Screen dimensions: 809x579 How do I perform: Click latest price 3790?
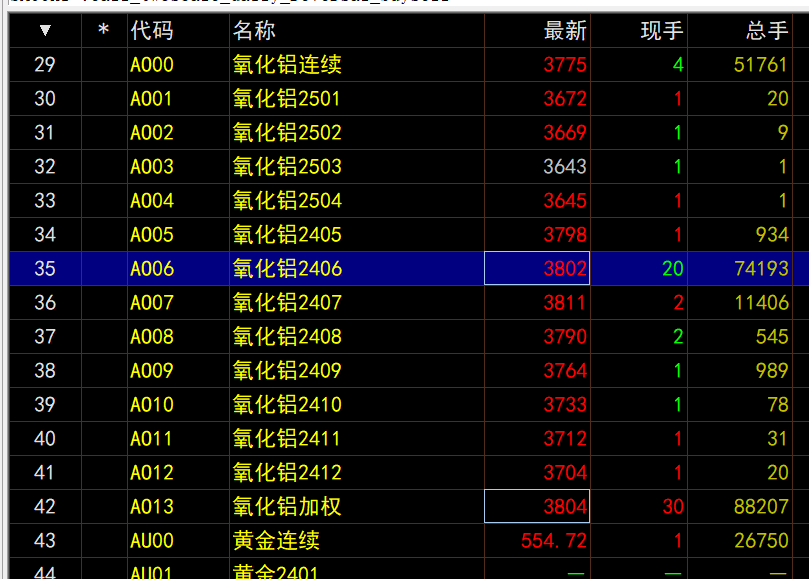click(x=565, y=336)
